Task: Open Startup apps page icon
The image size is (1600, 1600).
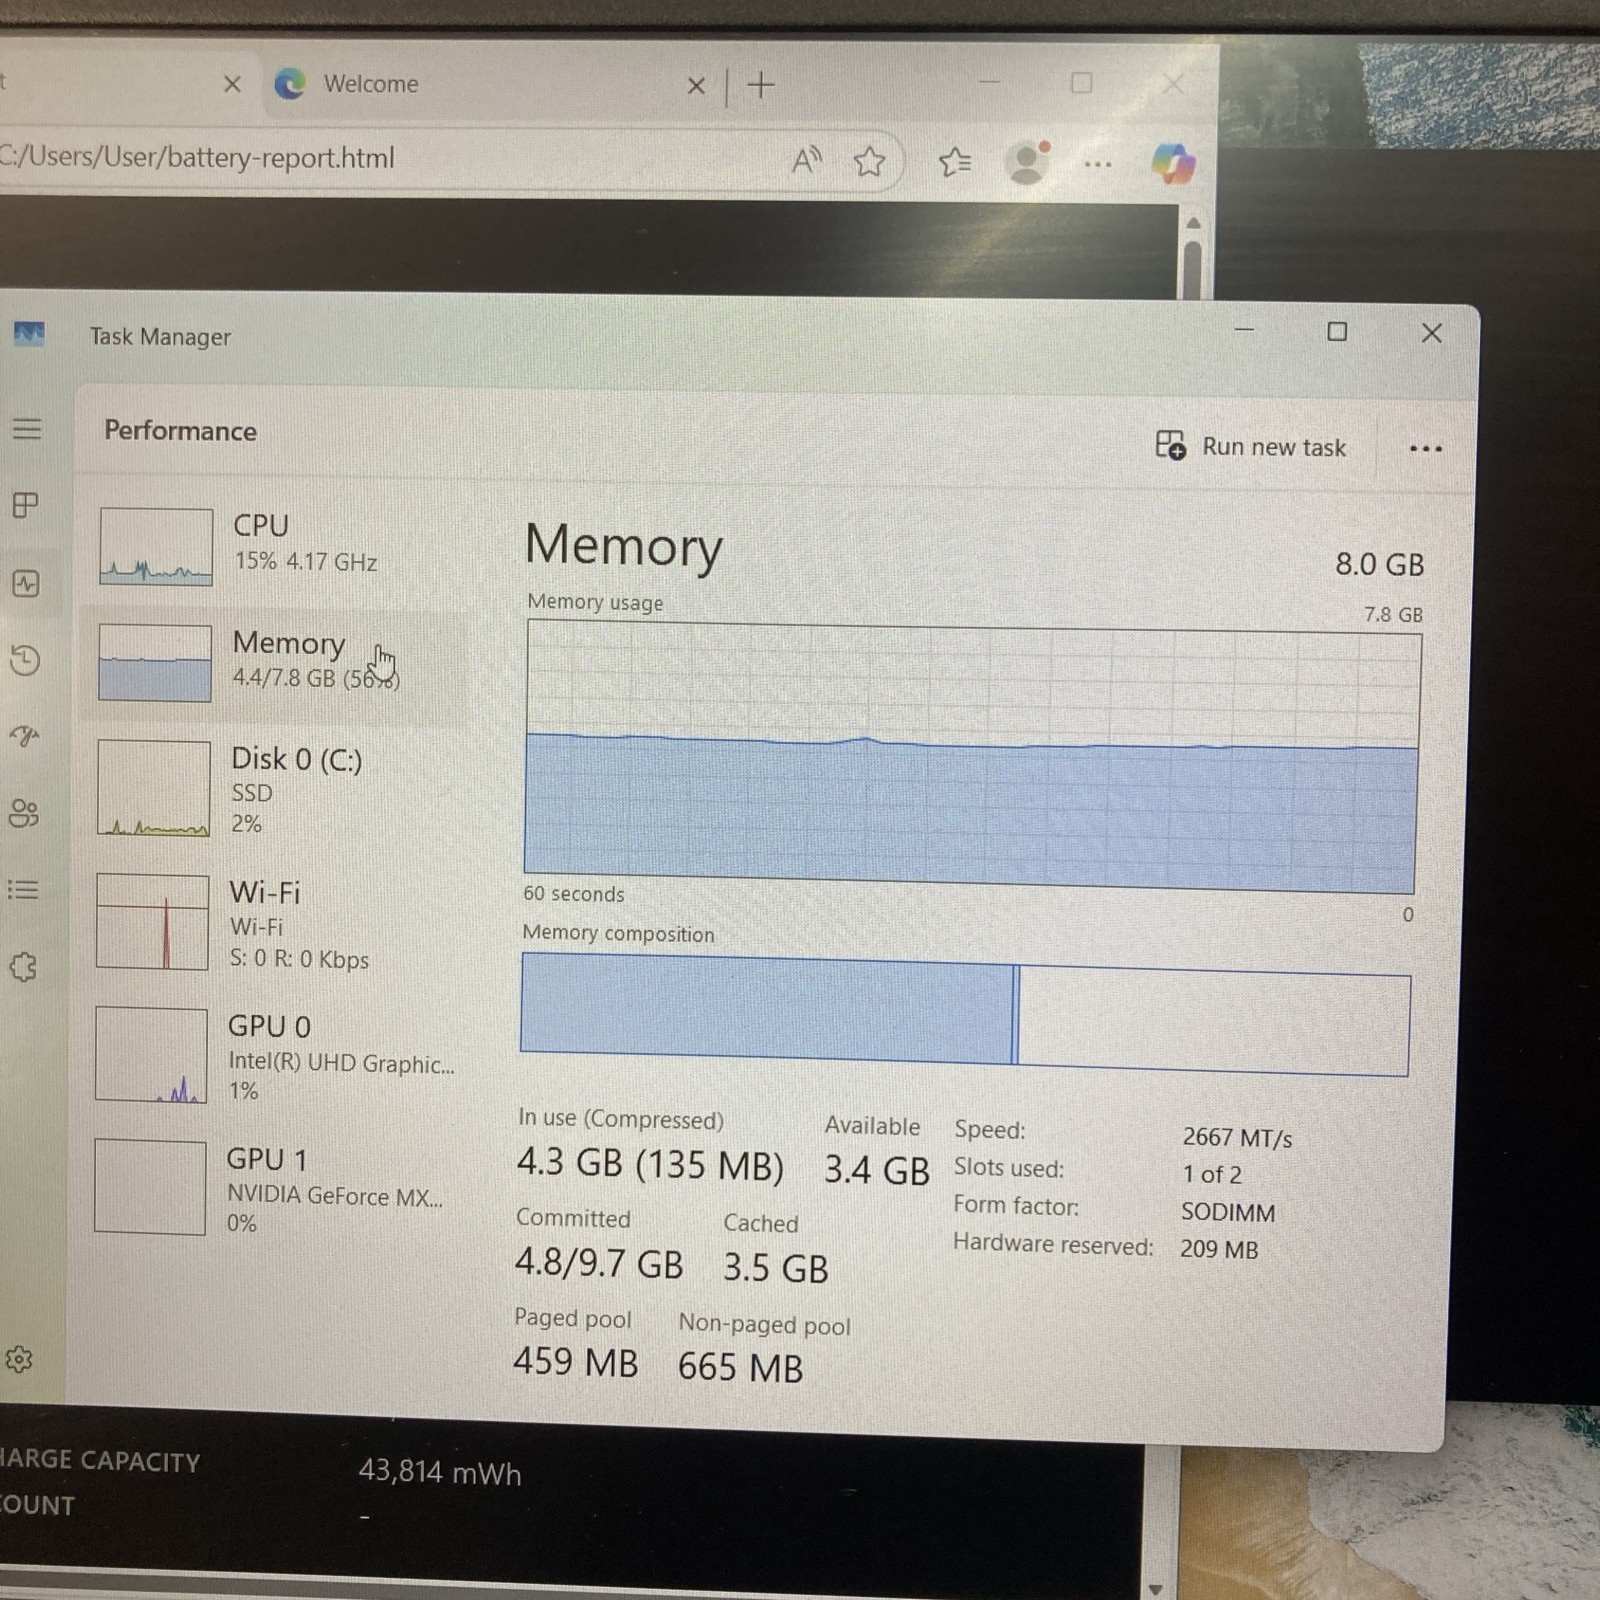Action: (24, 736)
